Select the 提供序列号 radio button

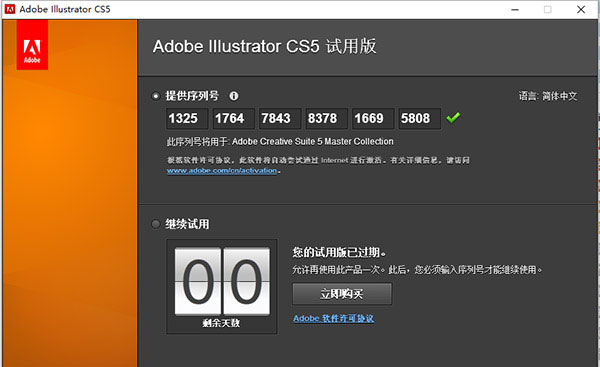coord(155,96)
